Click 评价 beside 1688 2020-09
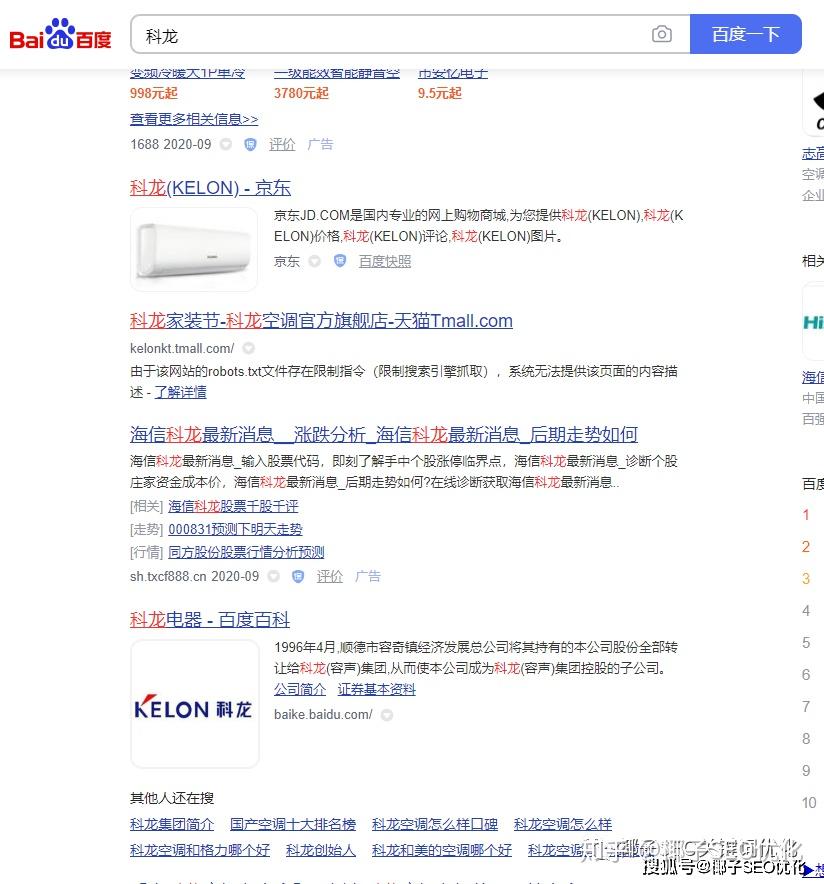This screenshot has height=884, width=824. coord(282,145)
